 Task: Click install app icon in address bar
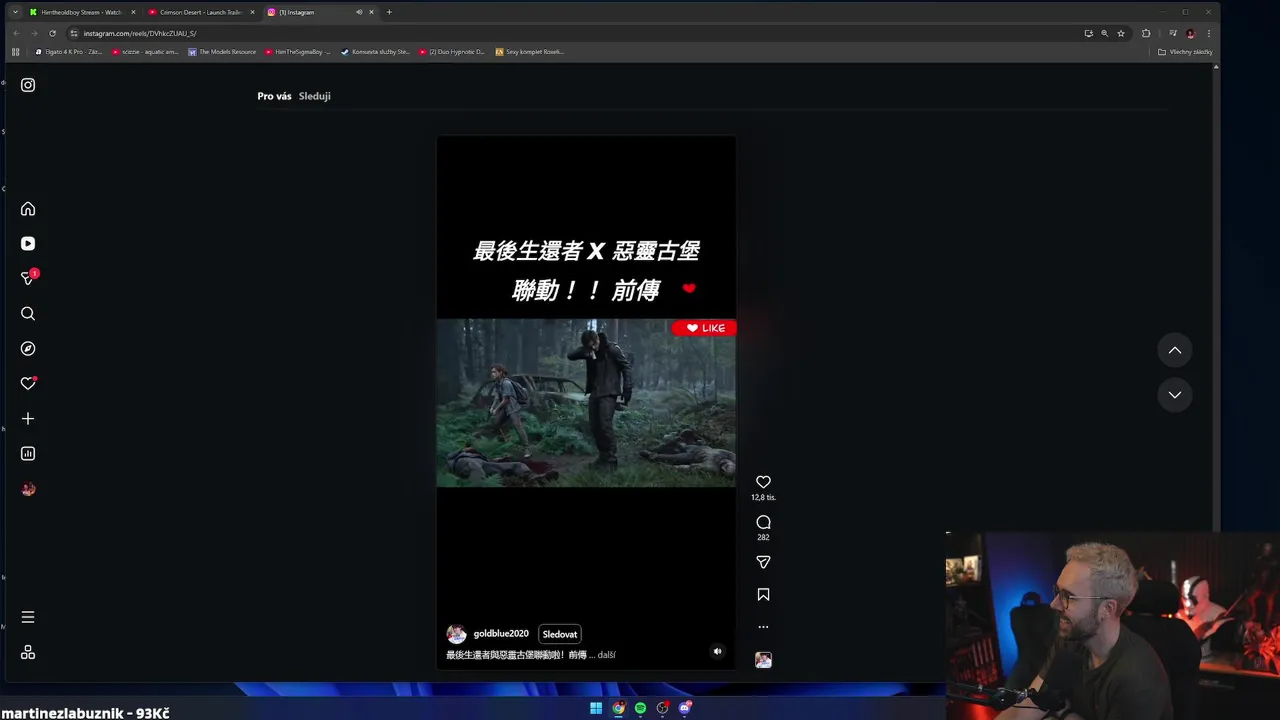1088,33
